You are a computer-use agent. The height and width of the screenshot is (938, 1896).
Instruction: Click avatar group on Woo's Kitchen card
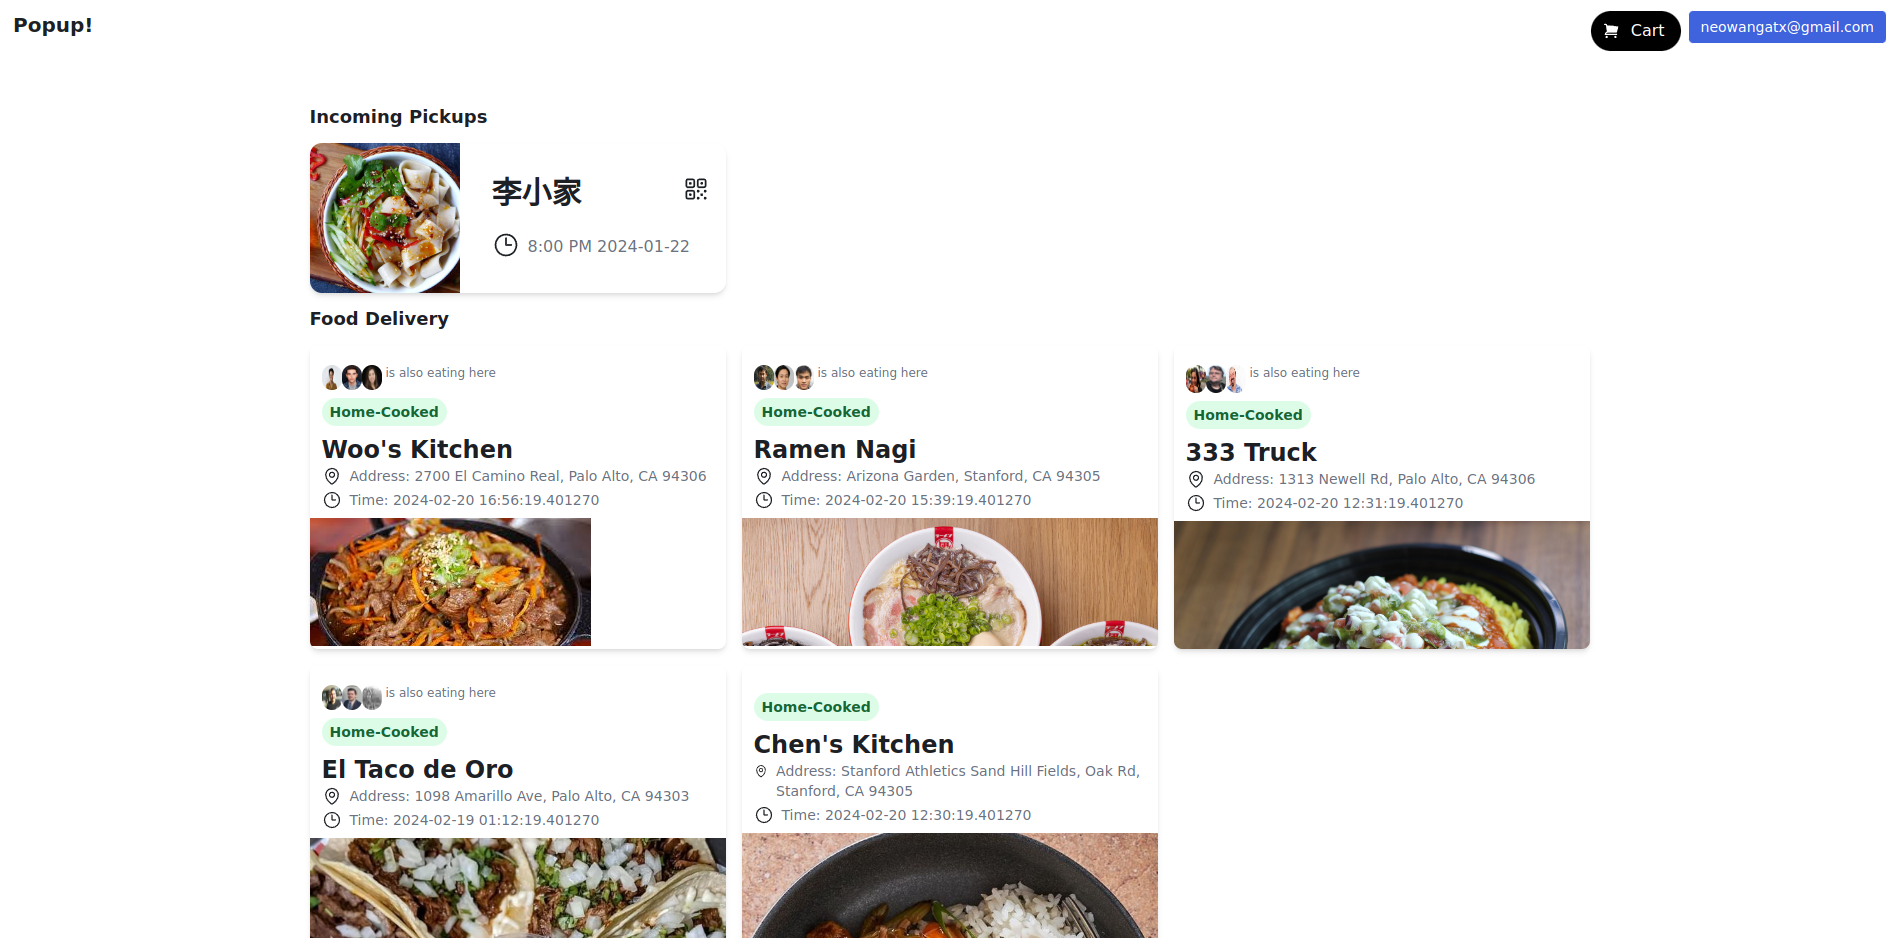pos(352,377)
